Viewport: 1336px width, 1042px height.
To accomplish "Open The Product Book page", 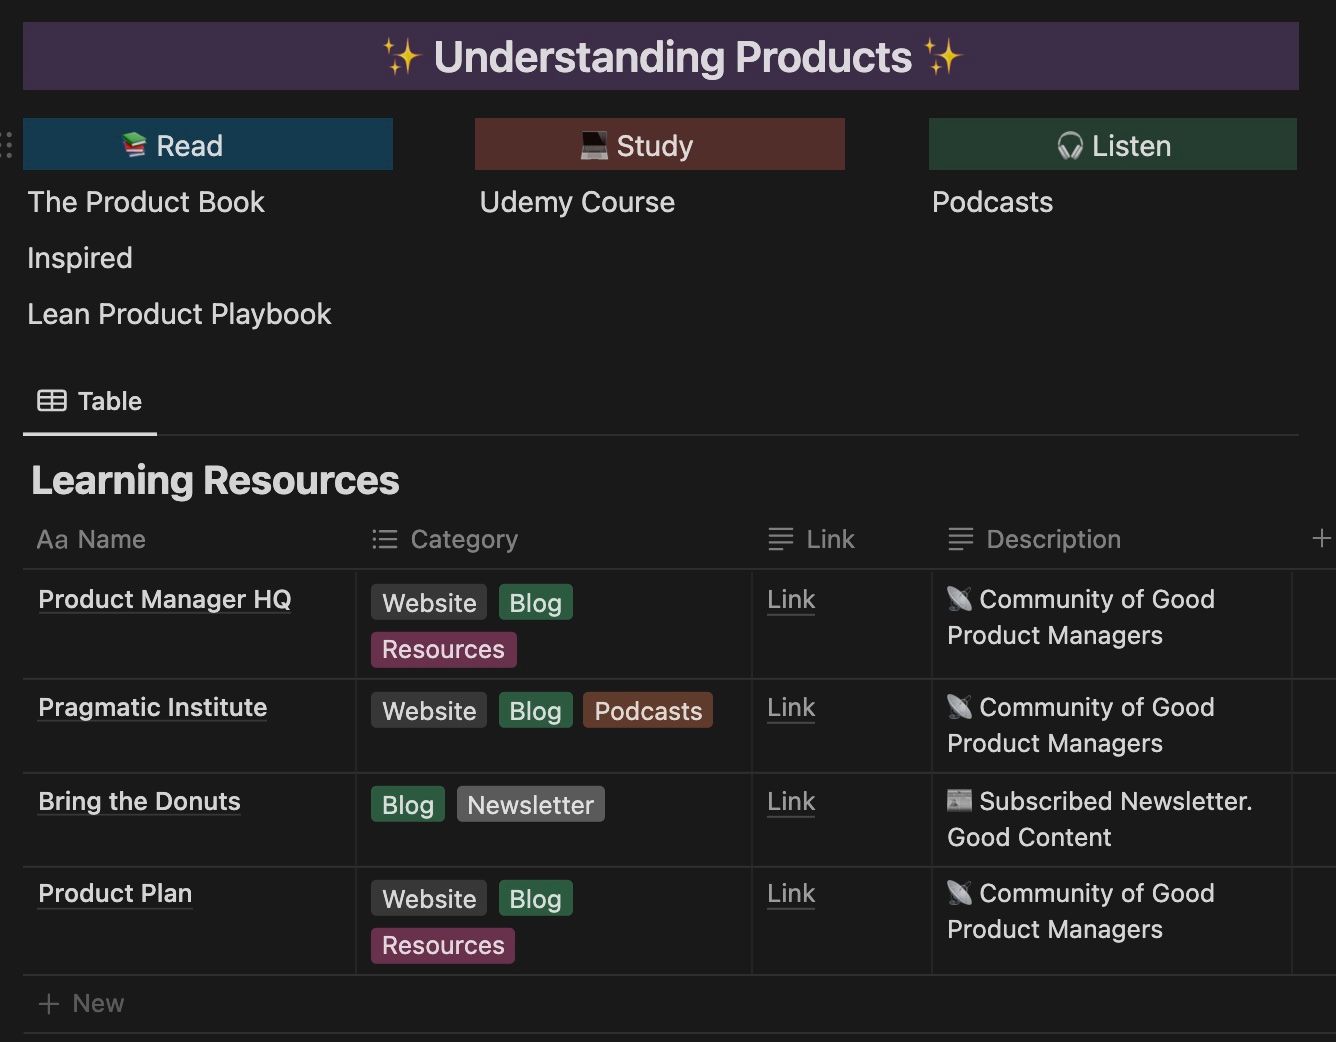I will click(x=146, y=202).
